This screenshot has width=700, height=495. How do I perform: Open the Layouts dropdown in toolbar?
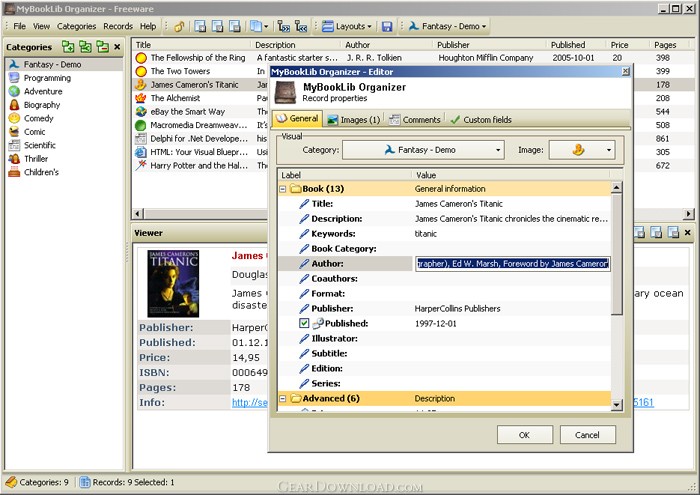click(347, 27)
